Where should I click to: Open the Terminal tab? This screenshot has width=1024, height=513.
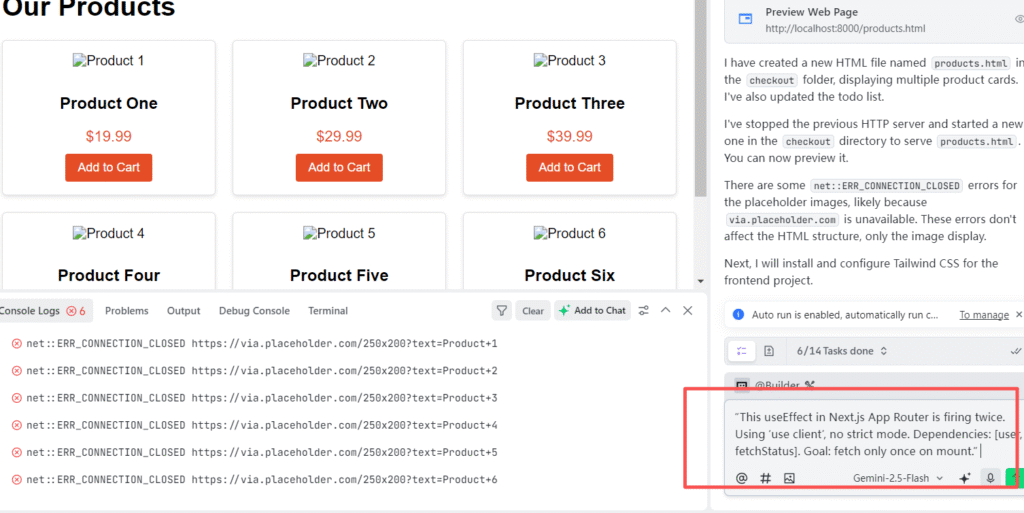point(328,311)
